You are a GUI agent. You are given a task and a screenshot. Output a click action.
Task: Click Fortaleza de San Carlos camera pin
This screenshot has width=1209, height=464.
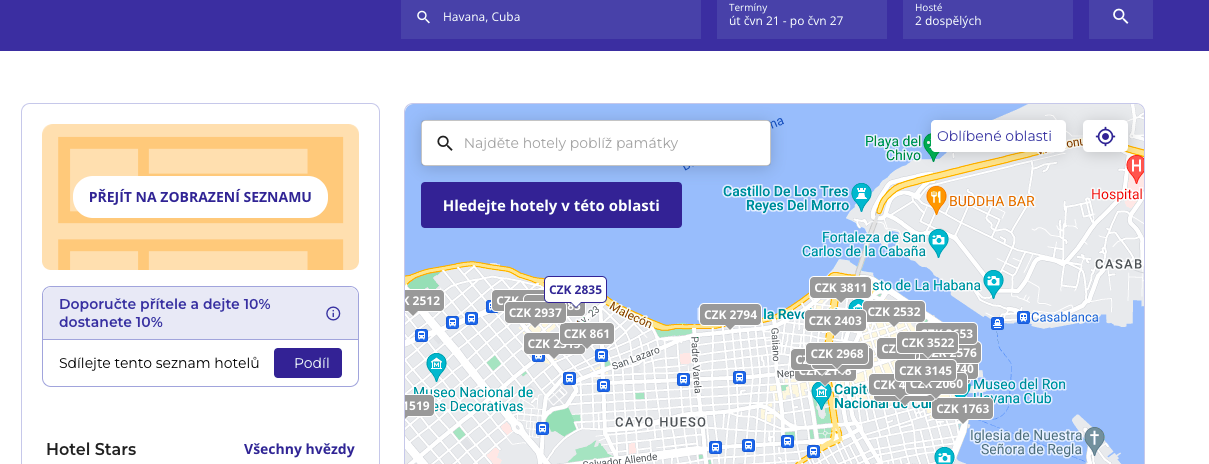938,241
